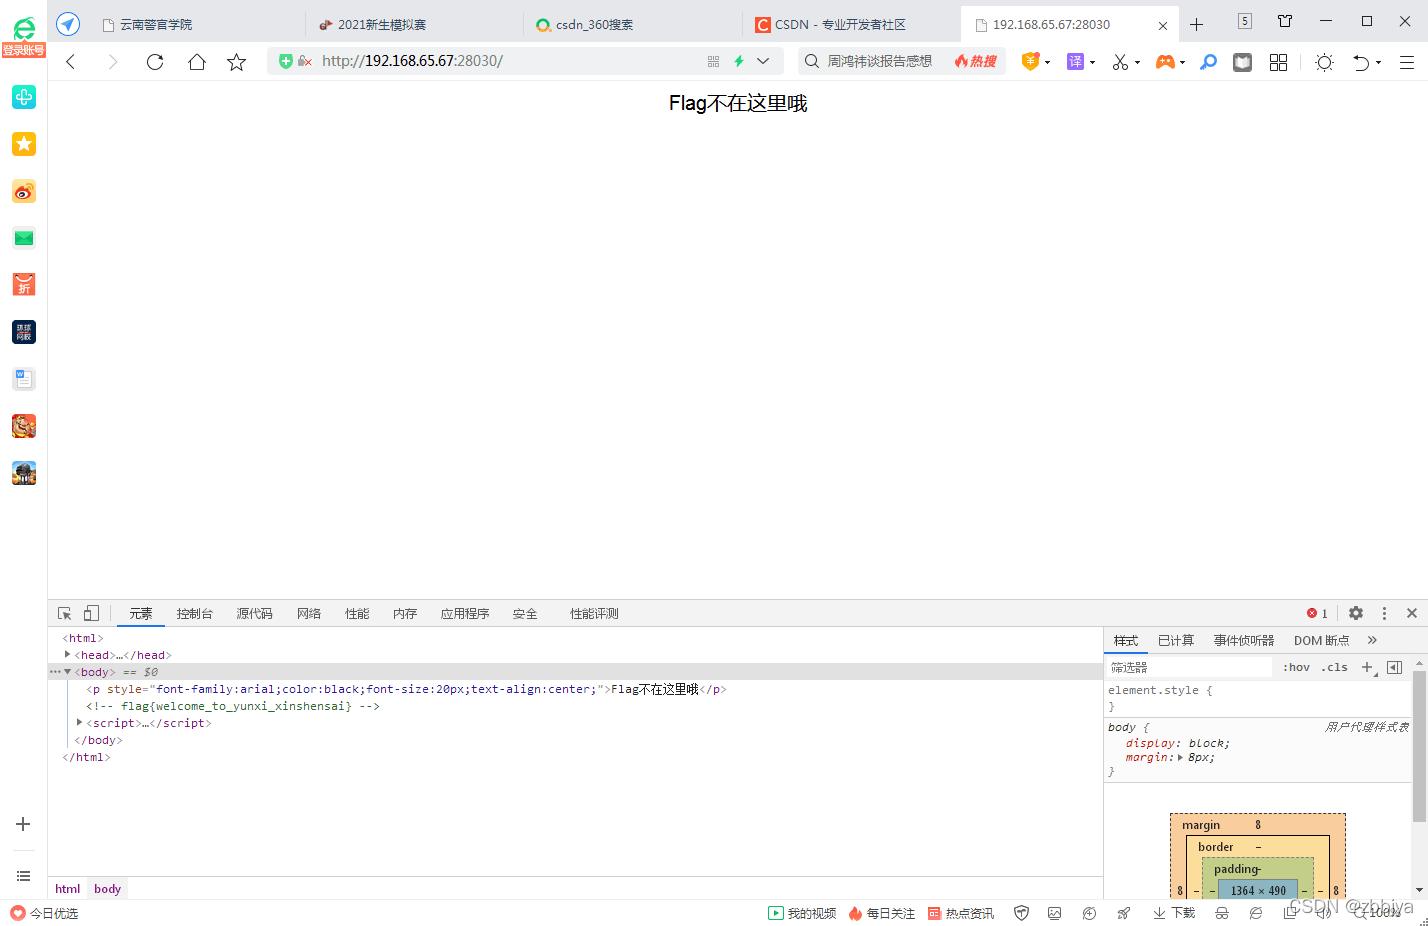Open the browser main menu
The image size is (1428, 926).
[1406, 62]
